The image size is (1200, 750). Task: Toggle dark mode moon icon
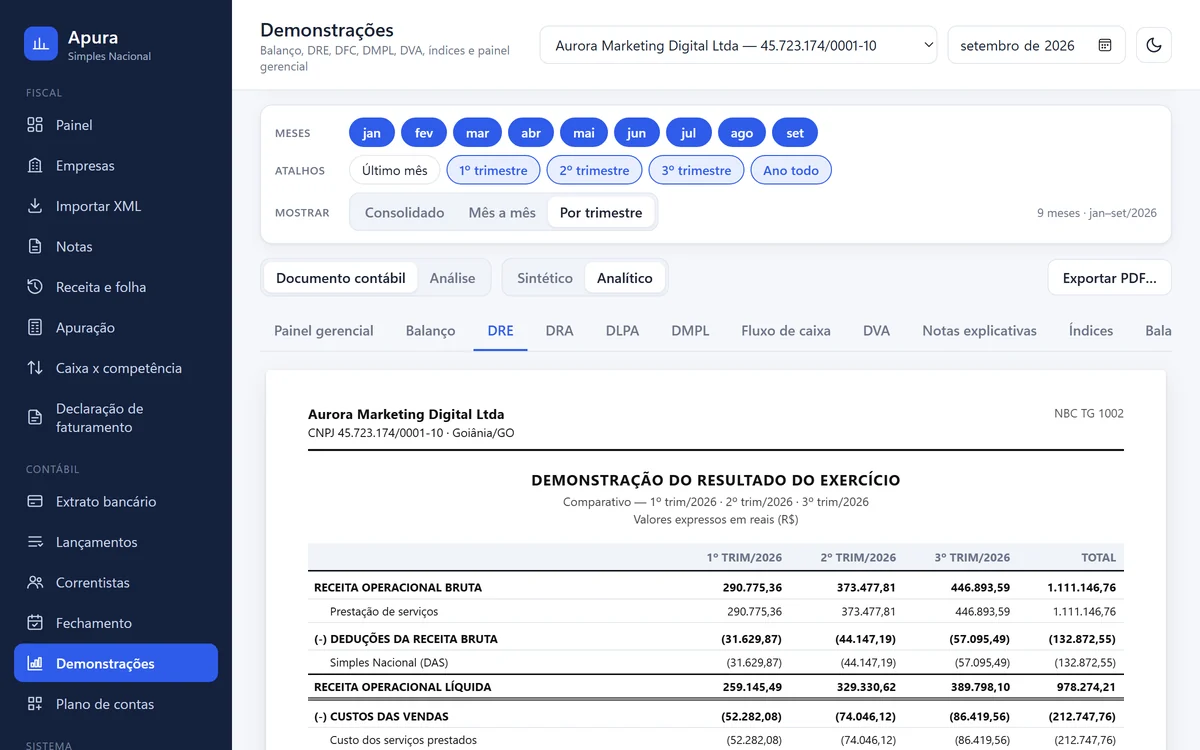pyautogui.click(x=1154, y=45)
